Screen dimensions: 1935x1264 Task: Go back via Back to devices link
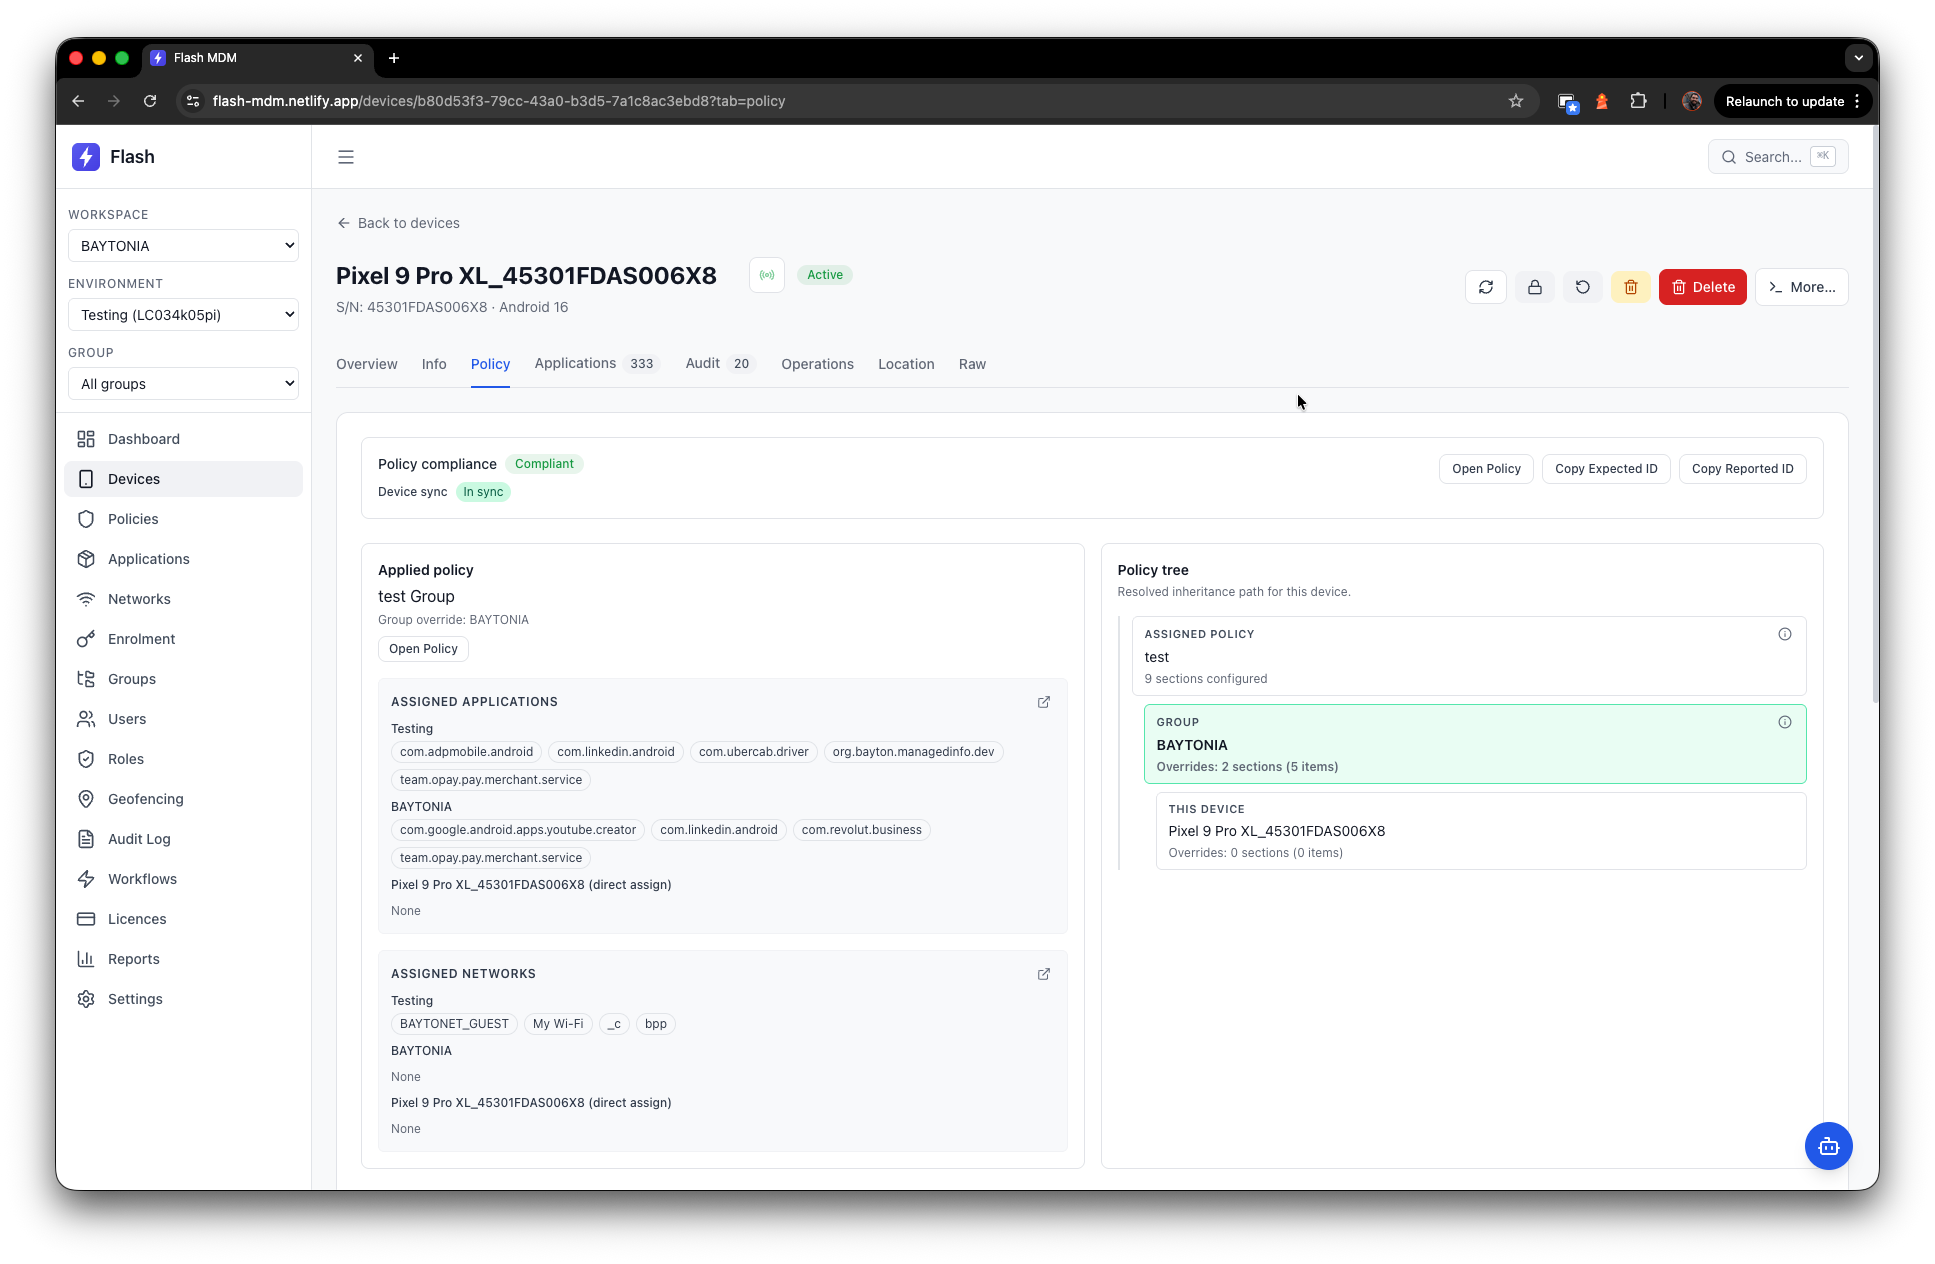[x=398, y=223]
